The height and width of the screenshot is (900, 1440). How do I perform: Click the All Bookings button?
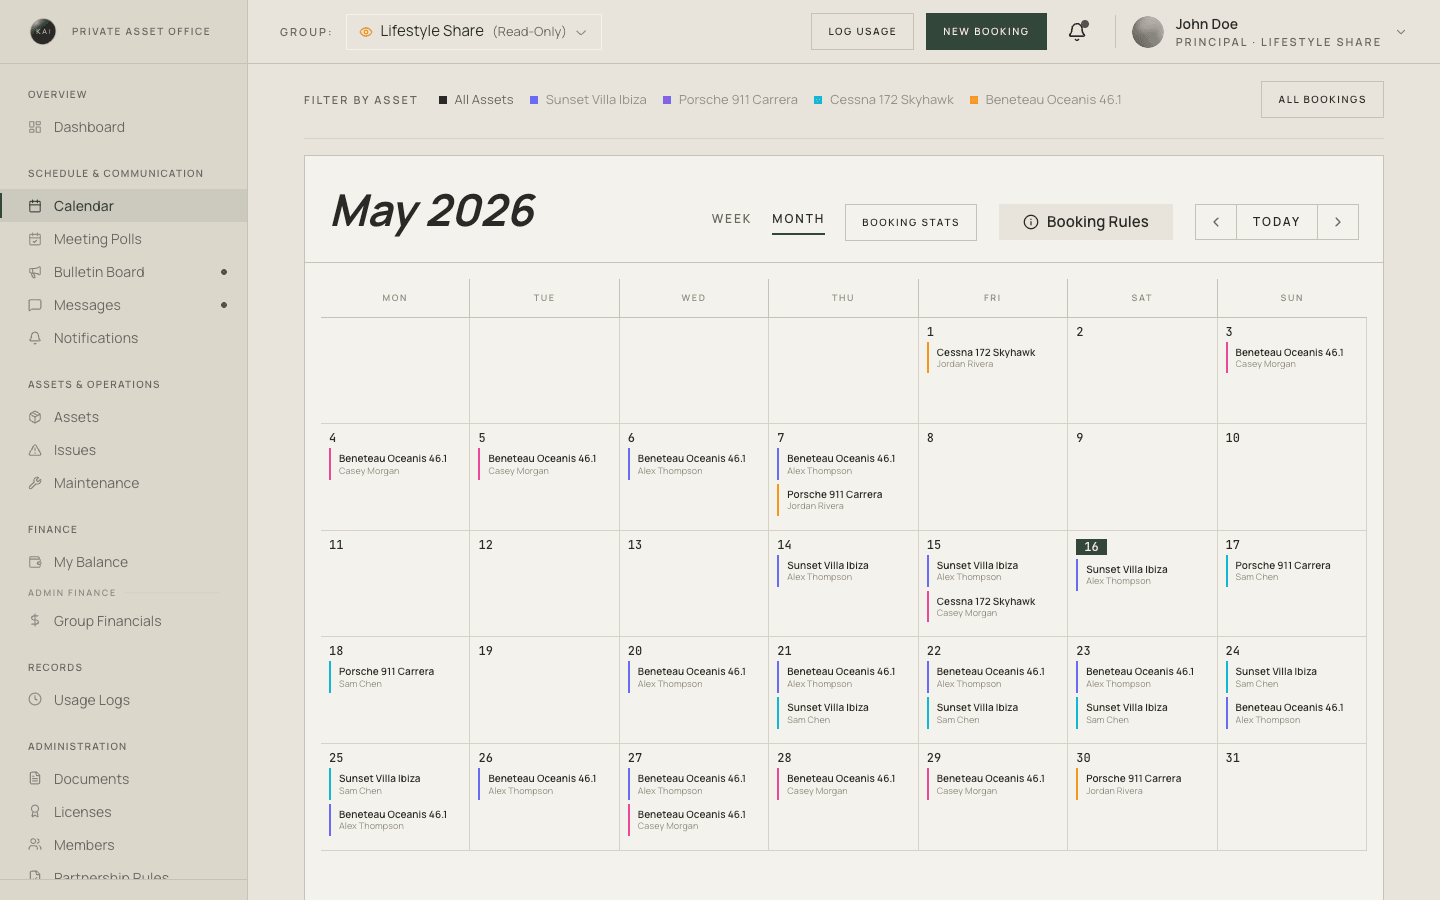1322,99
